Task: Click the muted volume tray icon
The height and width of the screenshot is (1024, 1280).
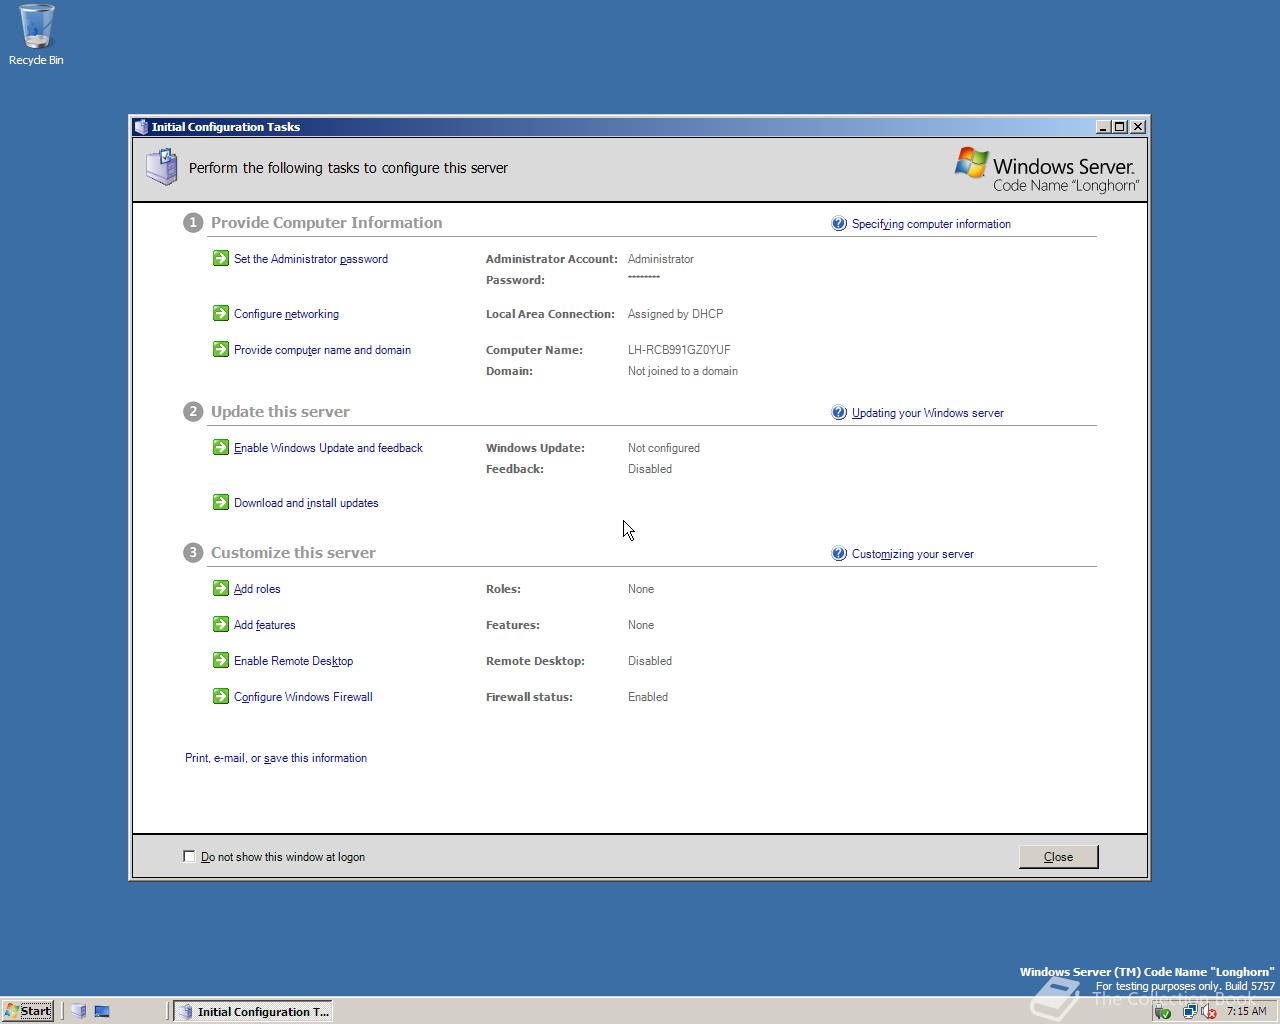Action: tap(1209, 1011)
